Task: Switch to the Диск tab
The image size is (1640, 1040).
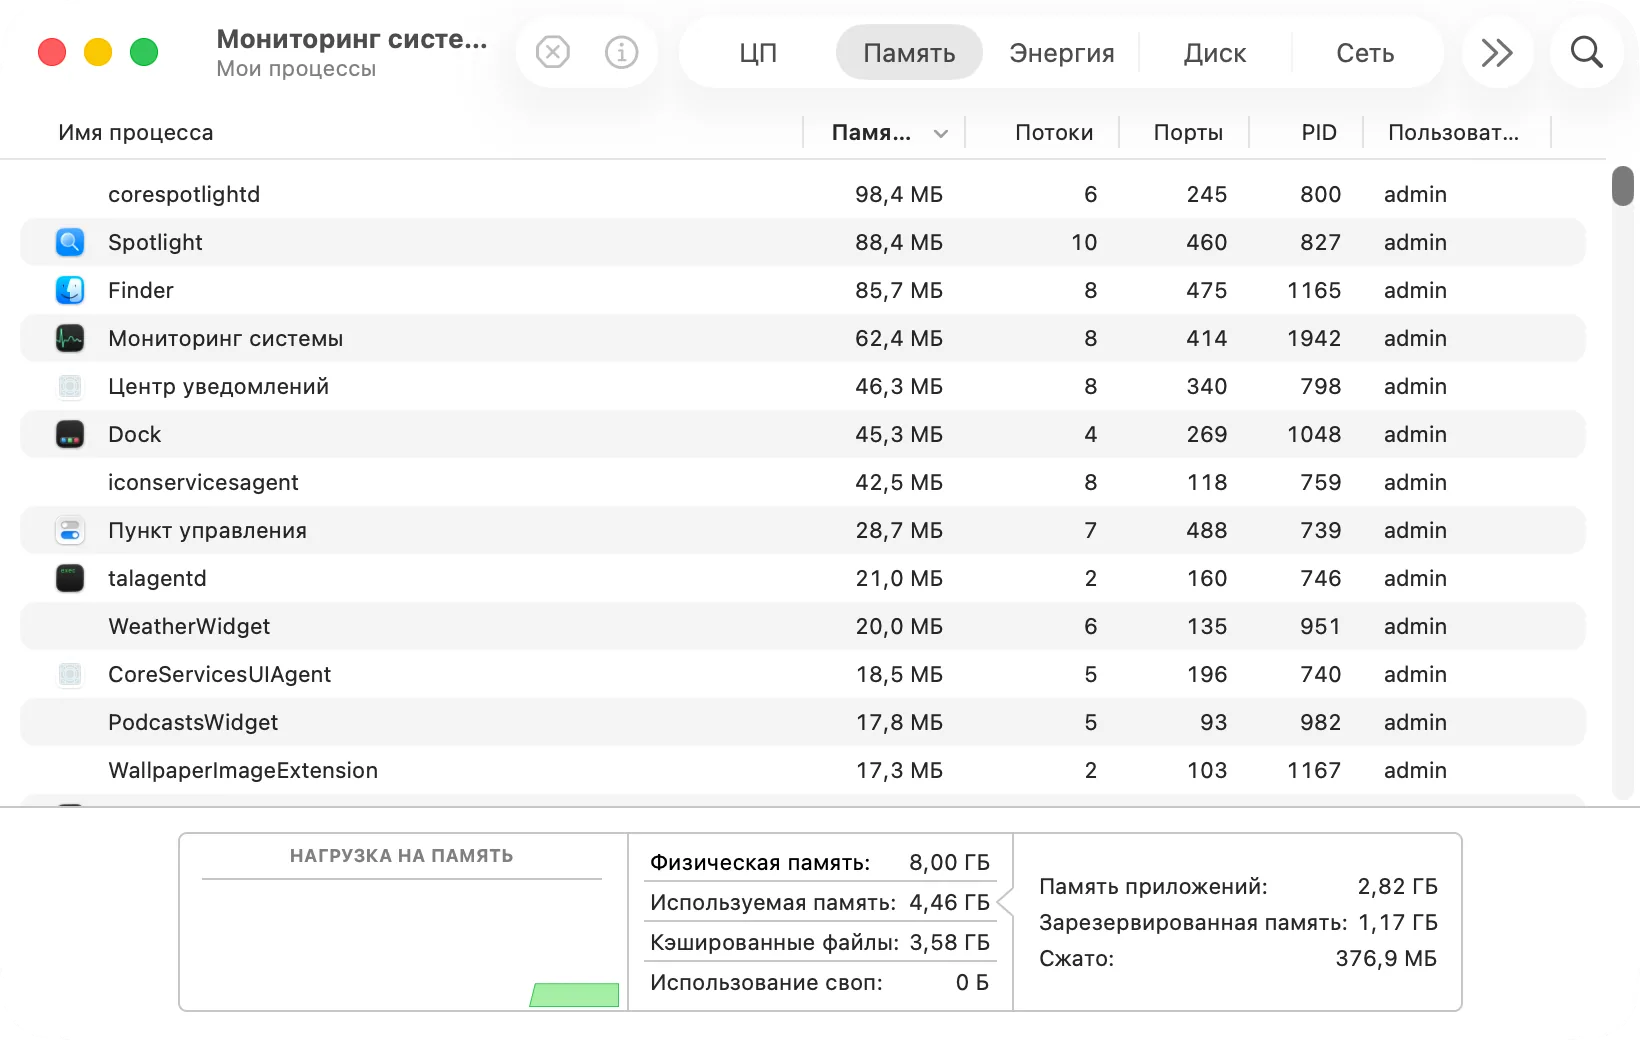Action: pyautogui.click(x=1215, y=53)
